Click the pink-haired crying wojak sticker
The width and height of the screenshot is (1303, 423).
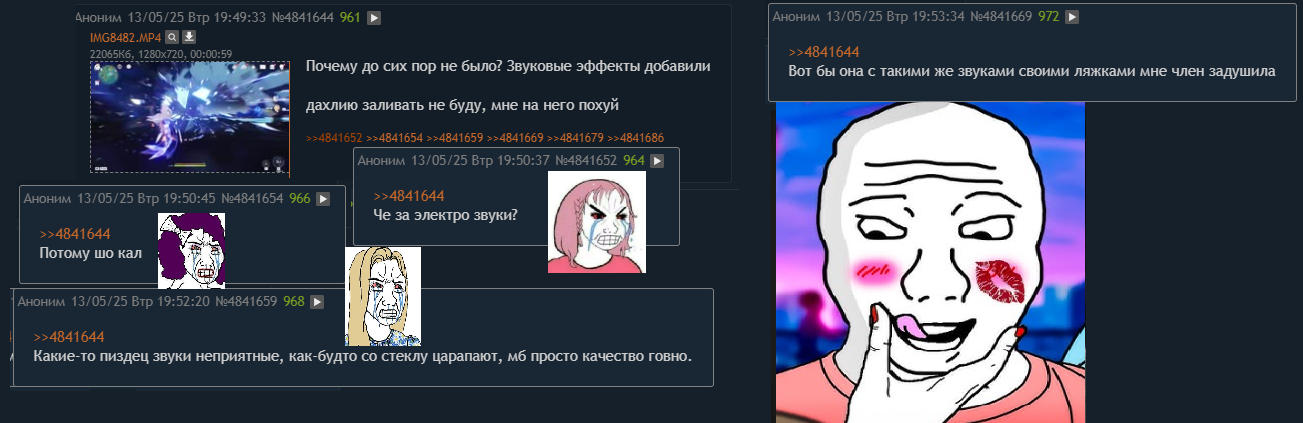[x=597, y=222]
